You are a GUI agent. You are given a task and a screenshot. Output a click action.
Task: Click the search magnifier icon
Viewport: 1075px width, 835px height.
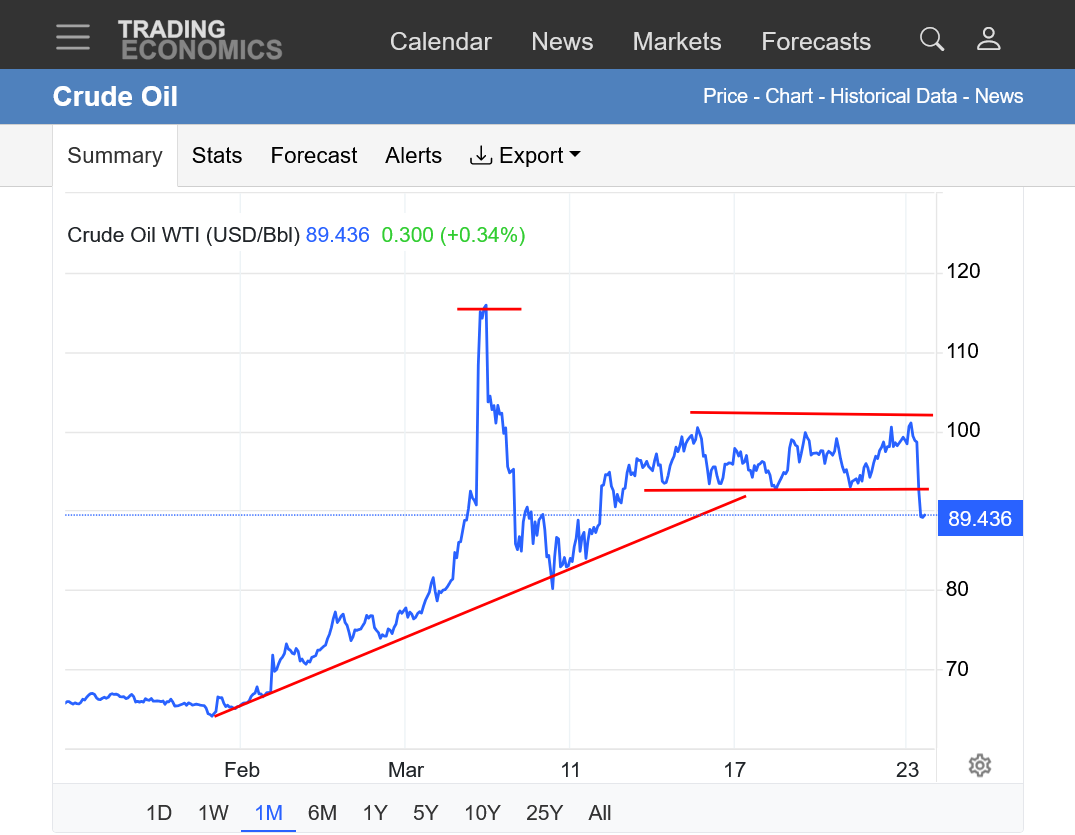(x=931, y=39)
